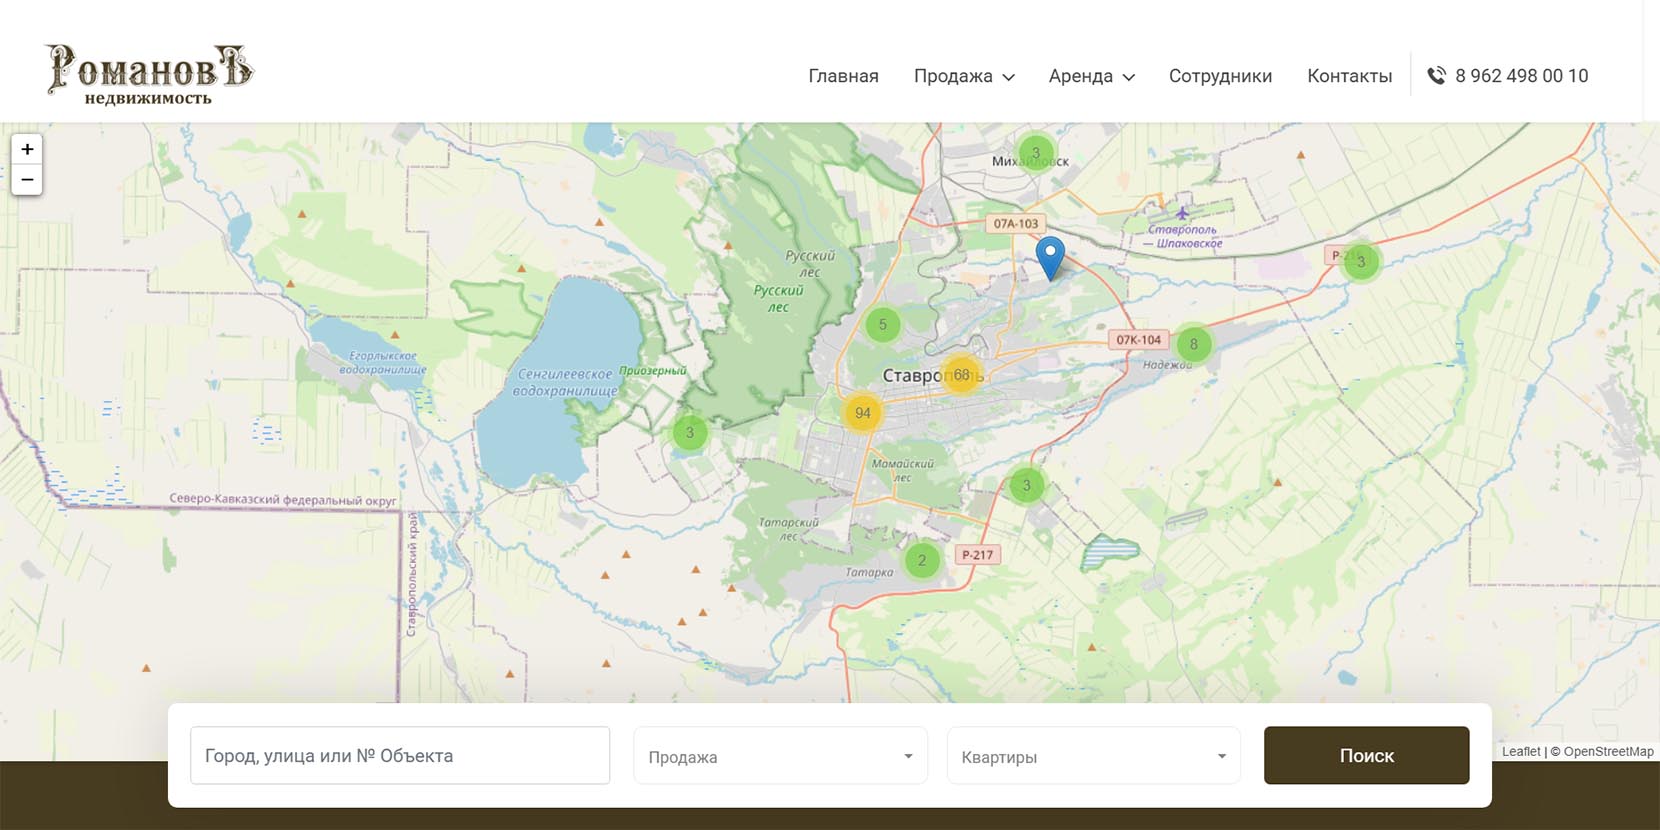Zoom out the map with minus button
This screenshot has width=1660, height=830.
[27, 180]
